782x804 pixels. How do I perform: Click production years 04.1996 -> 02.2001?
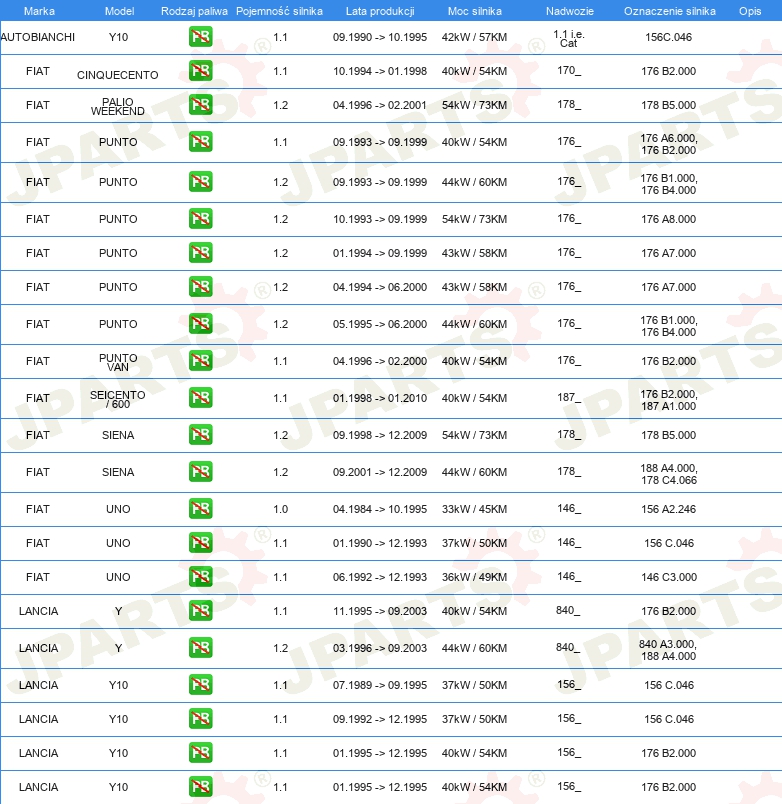380,105
